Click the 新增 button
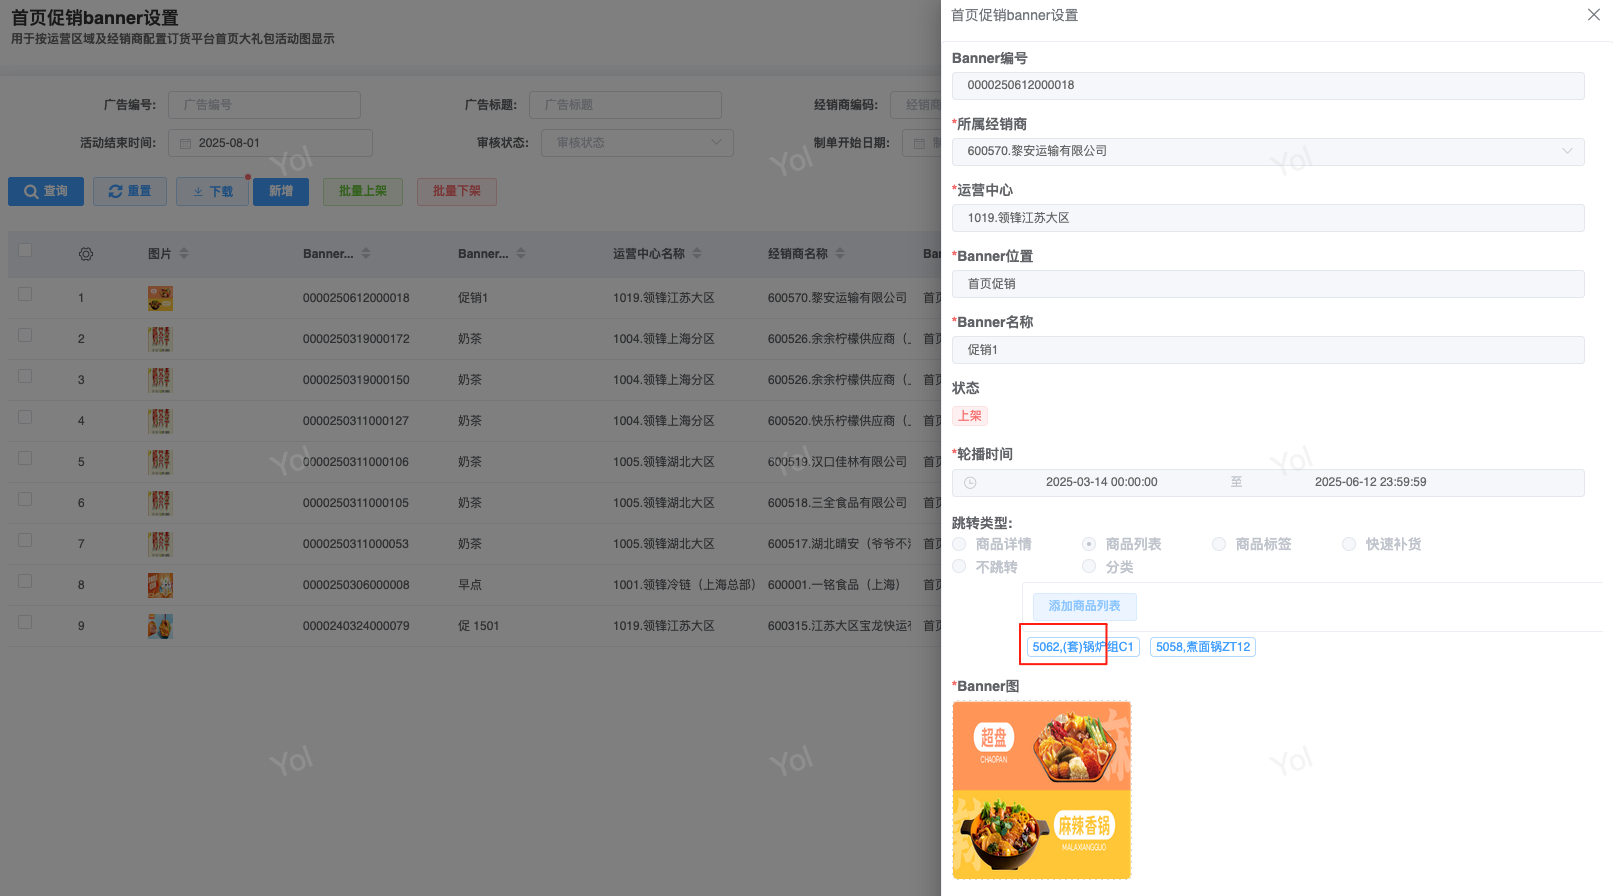The height and width of the screenshot is (896, 1613). tap(281, 192)
